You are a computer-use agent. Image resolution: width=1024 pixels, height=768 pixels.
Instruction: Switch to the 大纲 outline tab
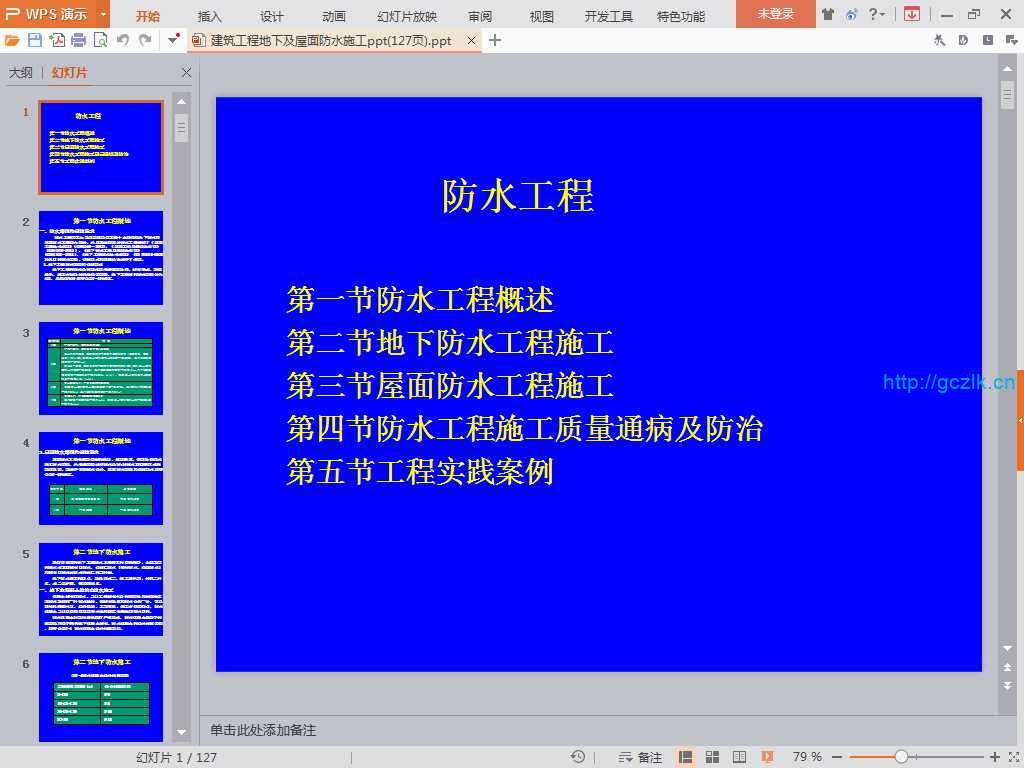20,73
